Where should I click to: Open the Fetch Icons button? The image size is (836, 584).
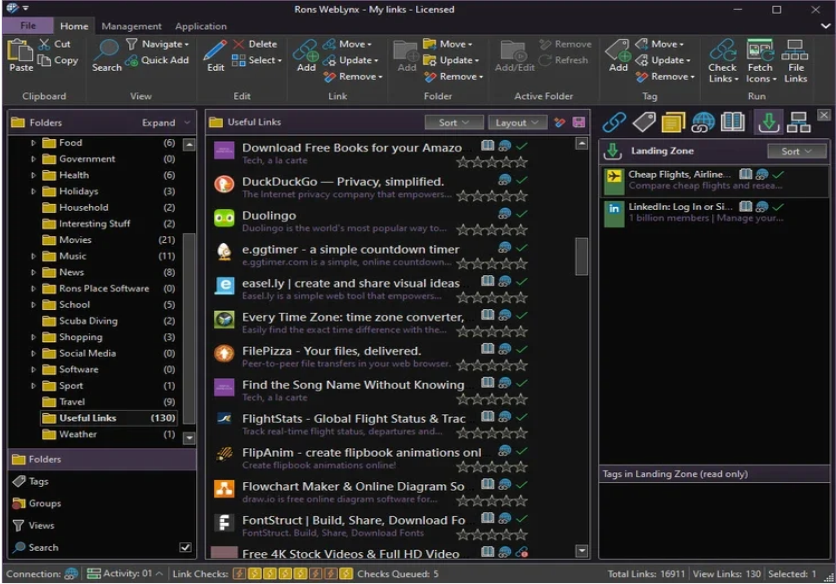(x=760, y=61)
